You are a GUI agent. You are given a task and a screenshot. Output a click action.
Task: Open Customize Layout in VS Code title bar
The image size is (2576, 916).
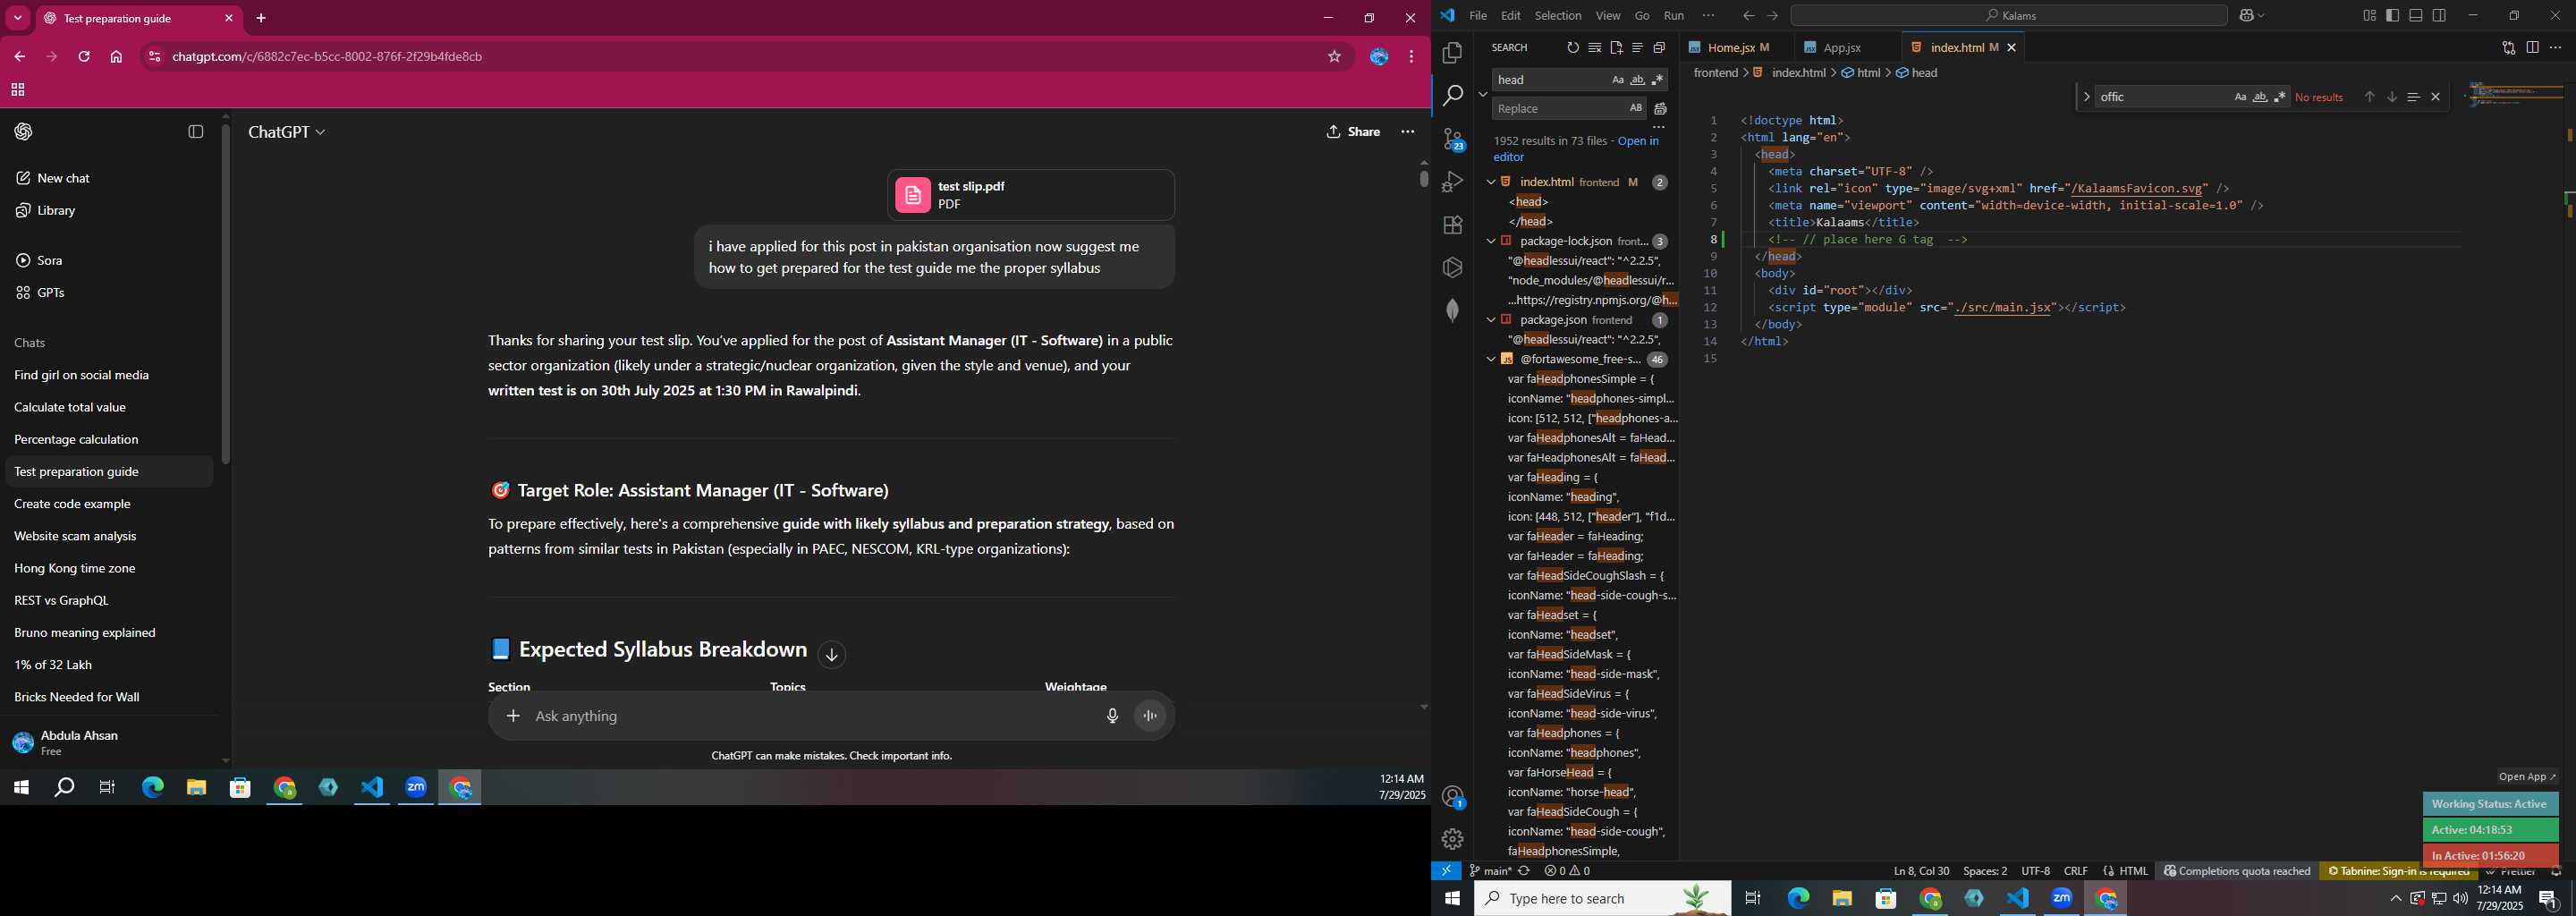pos(2369,16)
